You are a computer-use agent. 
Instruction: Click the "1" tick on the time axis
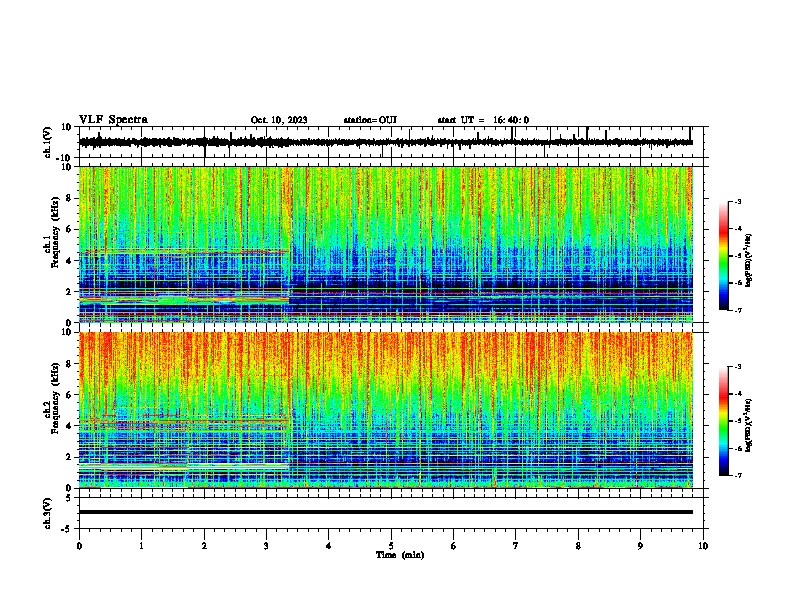pos(141,546)
